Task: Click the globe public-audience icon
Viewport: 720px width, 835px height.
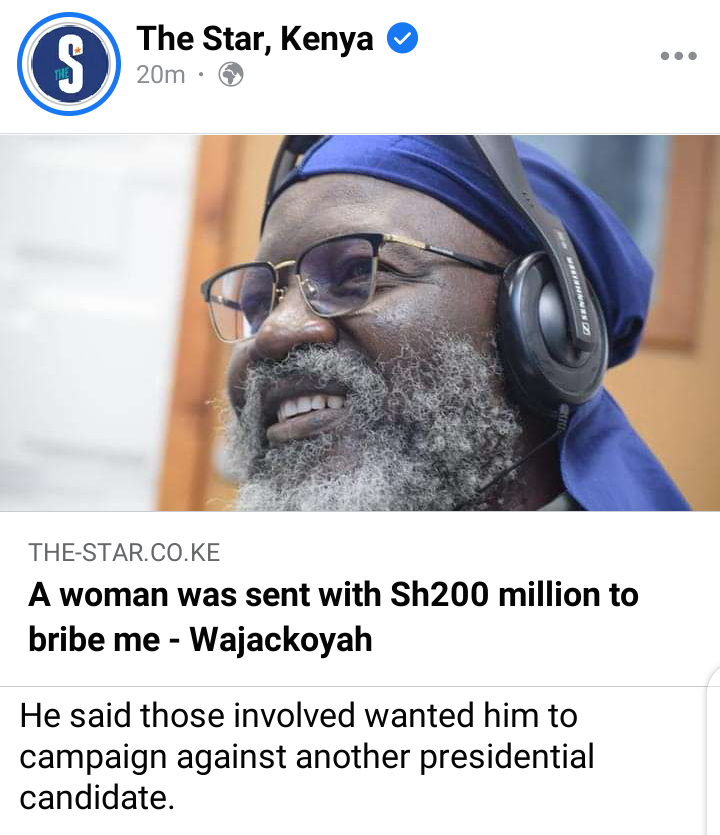Action: pyautogui.click(x=231, y=75)
